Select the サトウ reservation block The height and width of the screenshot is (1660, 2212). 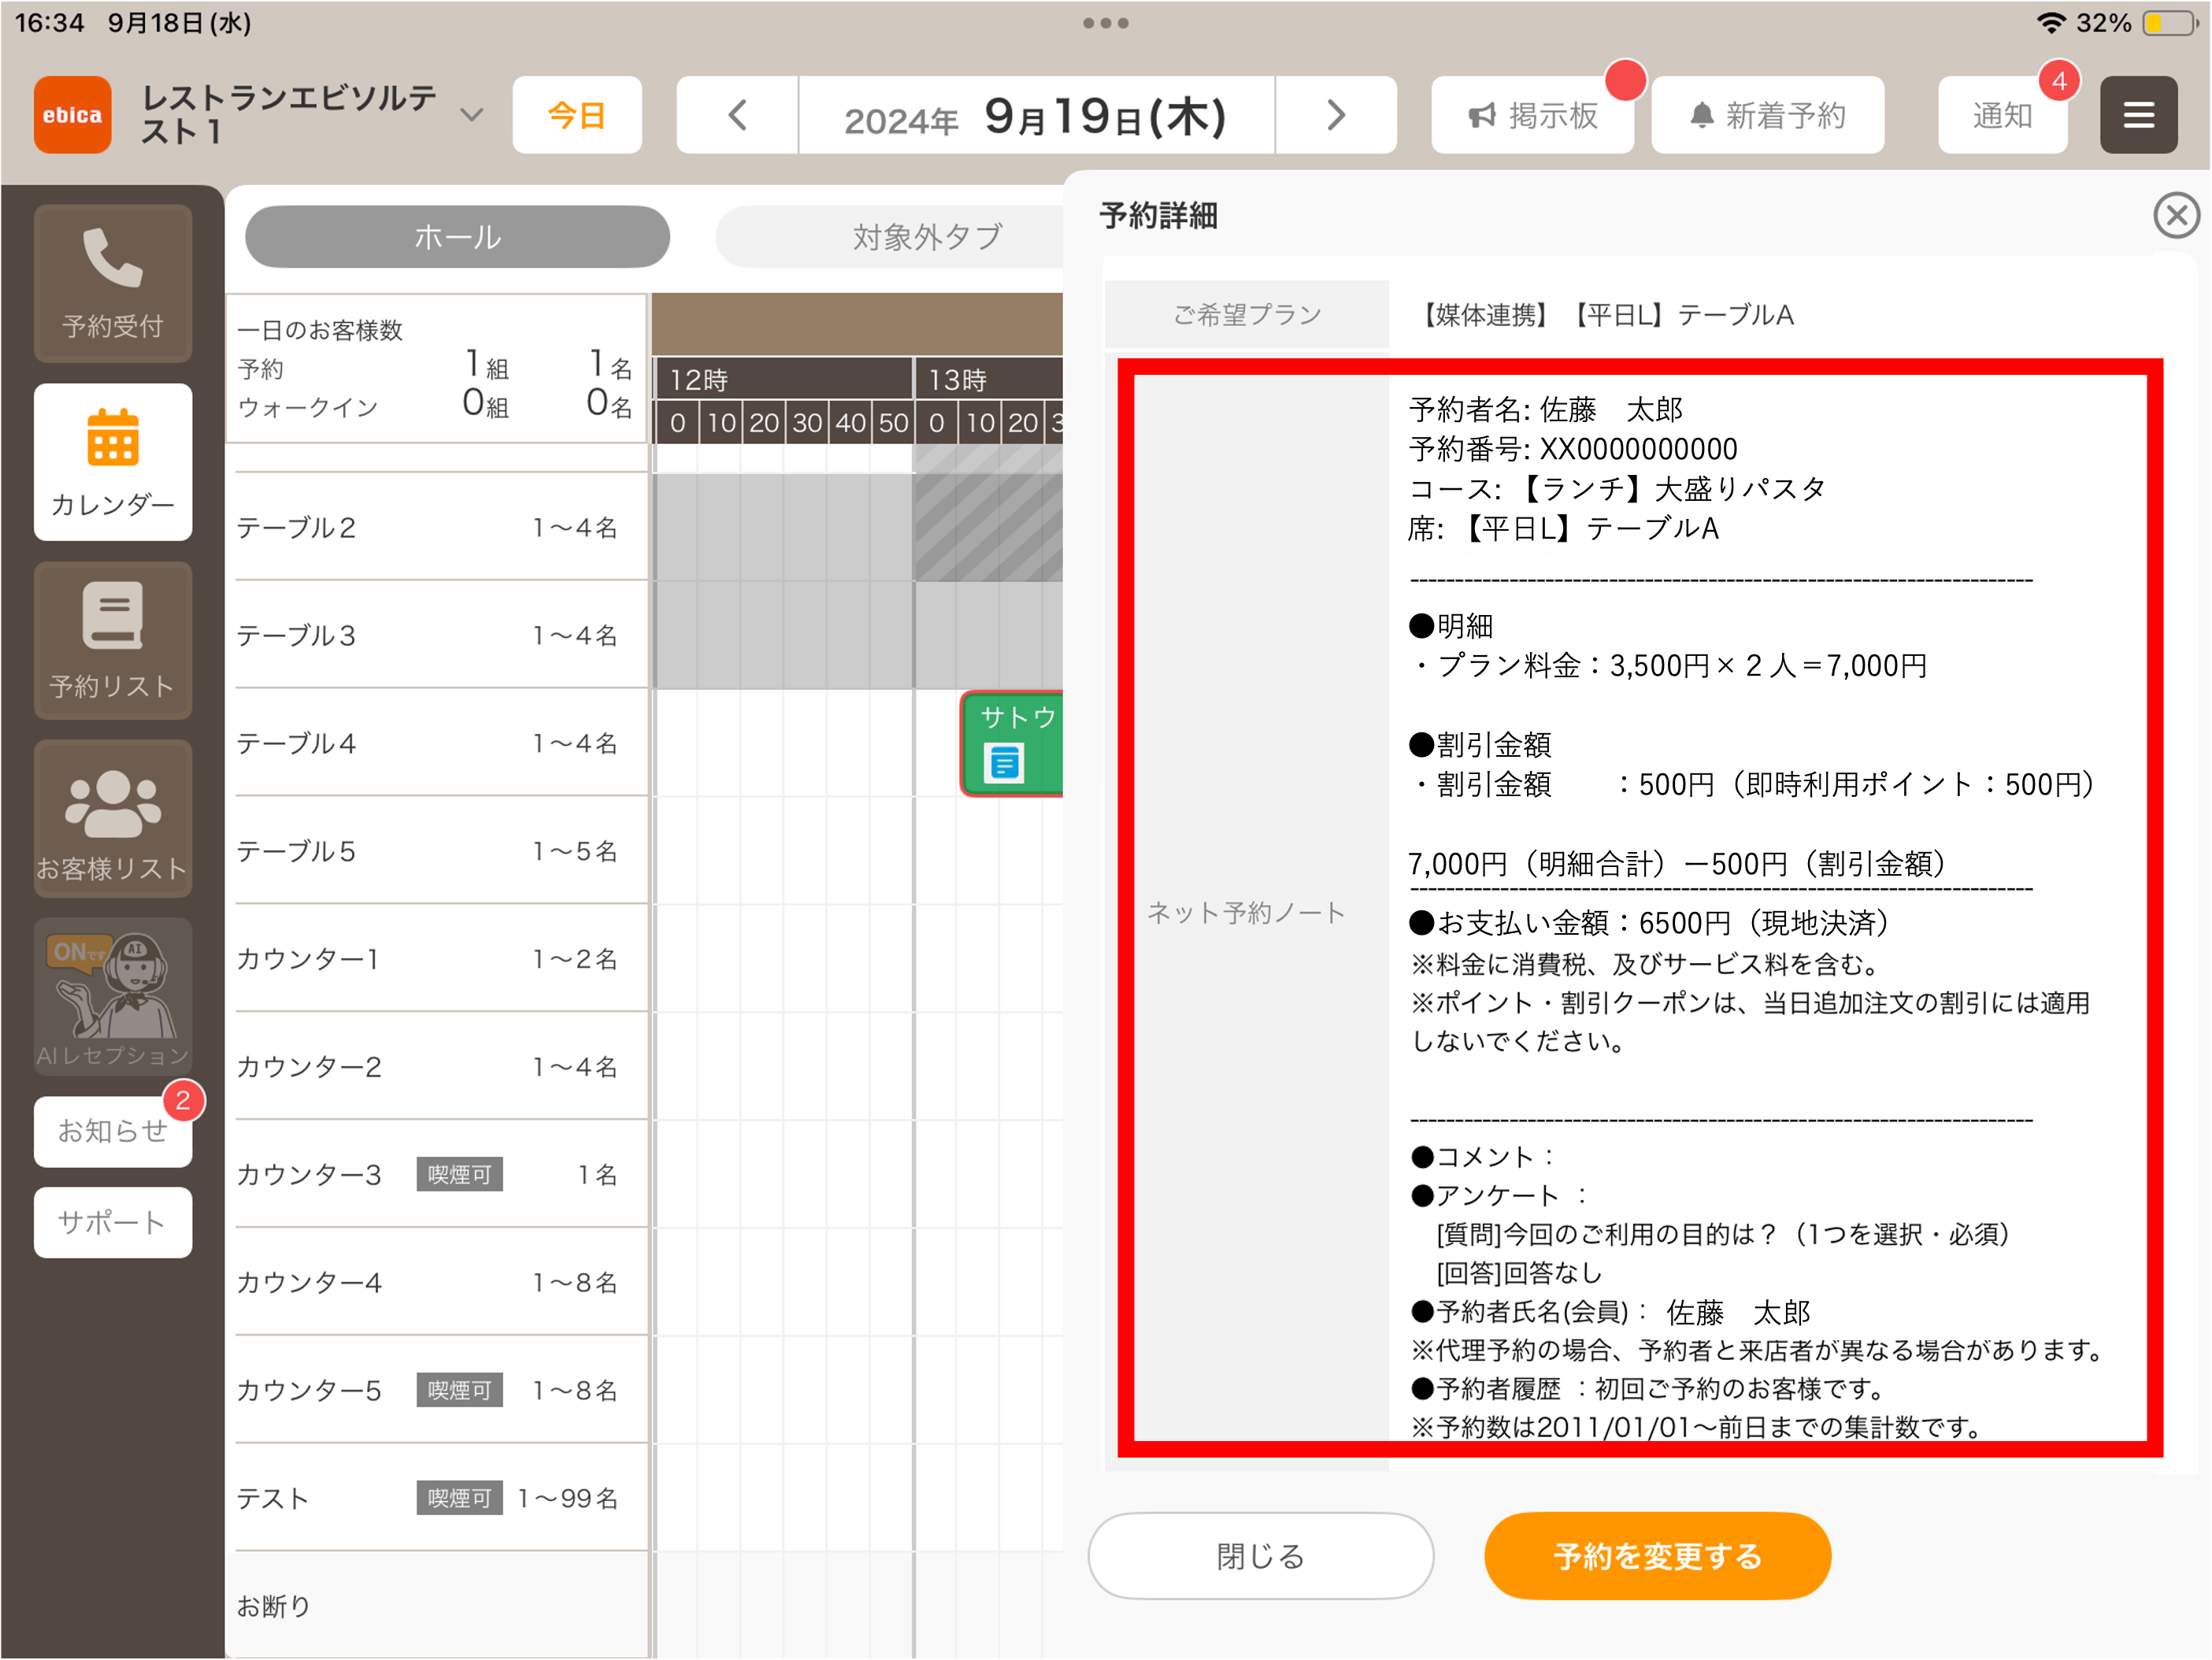click(x=1013, y=743)
